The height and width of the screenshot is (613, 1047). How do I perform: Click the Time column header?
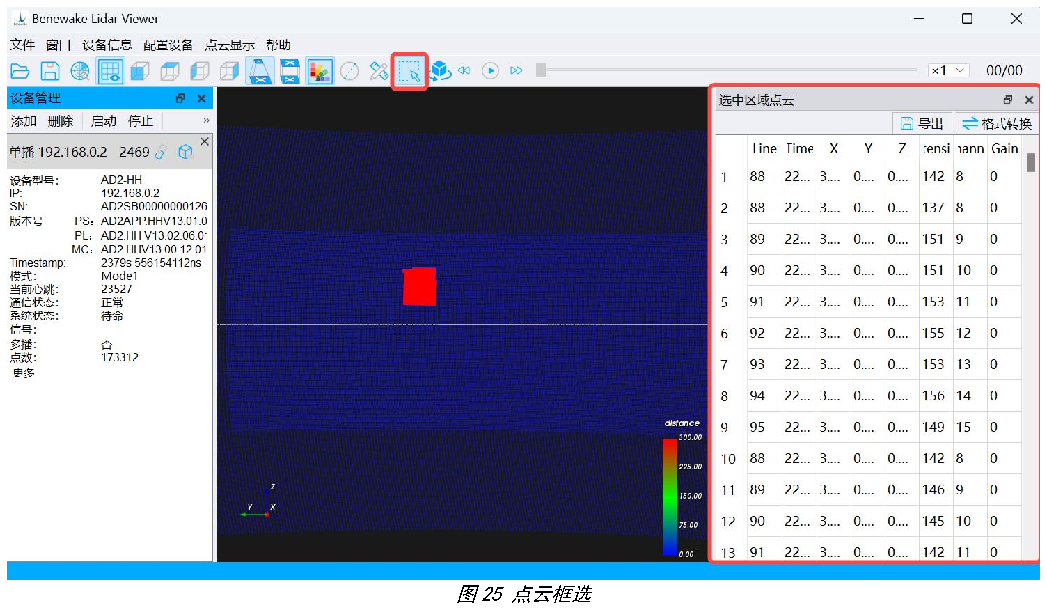799,148
